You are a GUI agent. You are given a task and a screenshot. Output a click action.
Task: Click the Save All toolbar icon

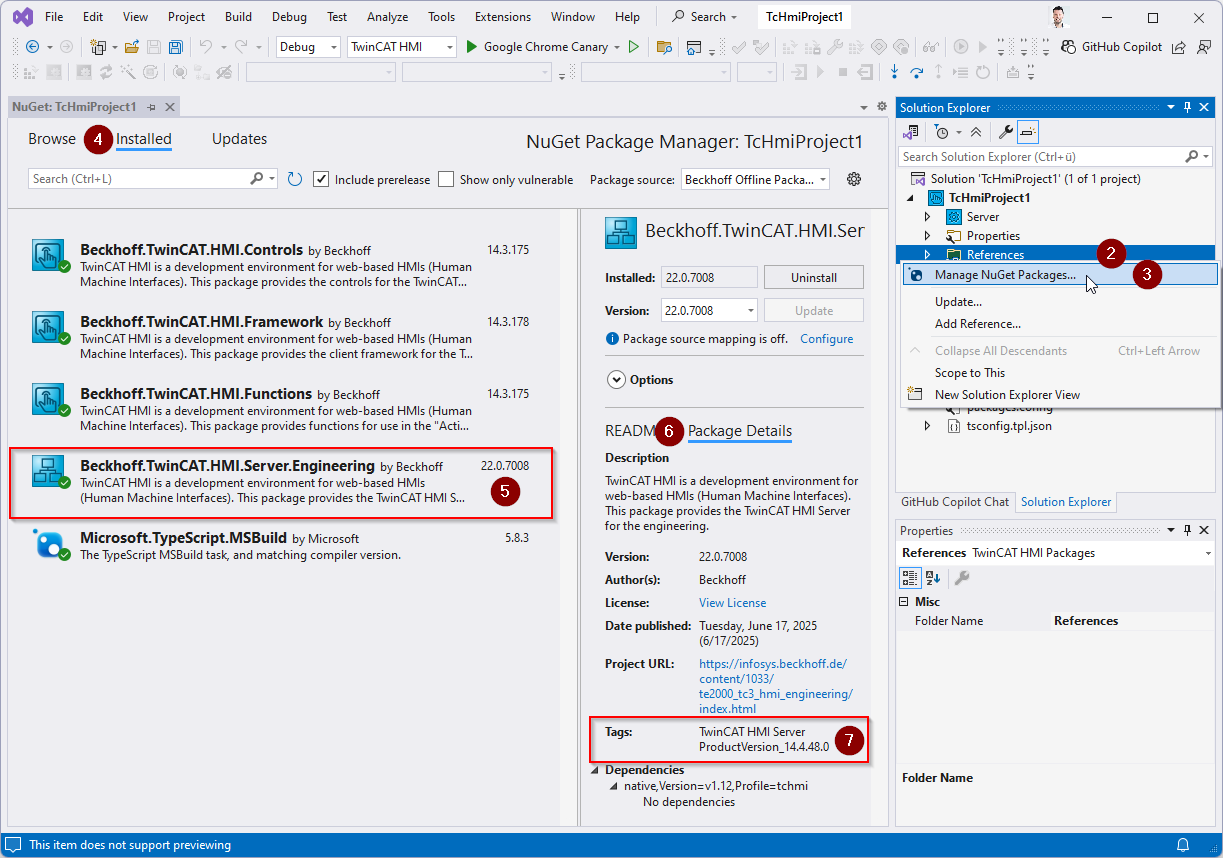click(175, 47)
